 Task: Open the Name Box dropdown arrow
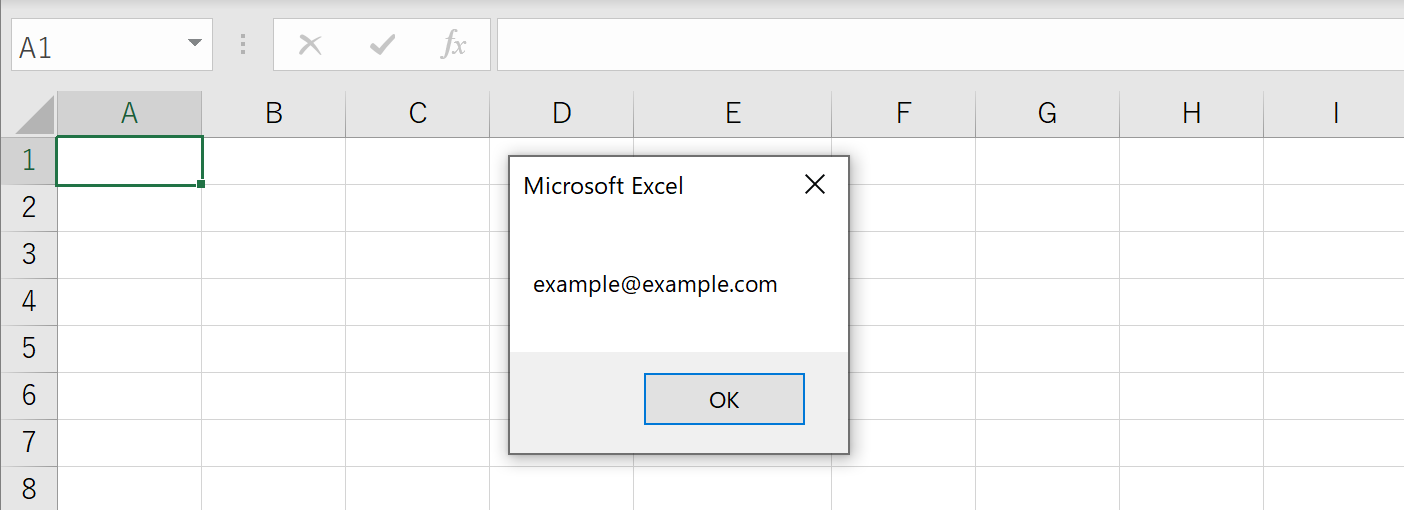pos(194,45)
